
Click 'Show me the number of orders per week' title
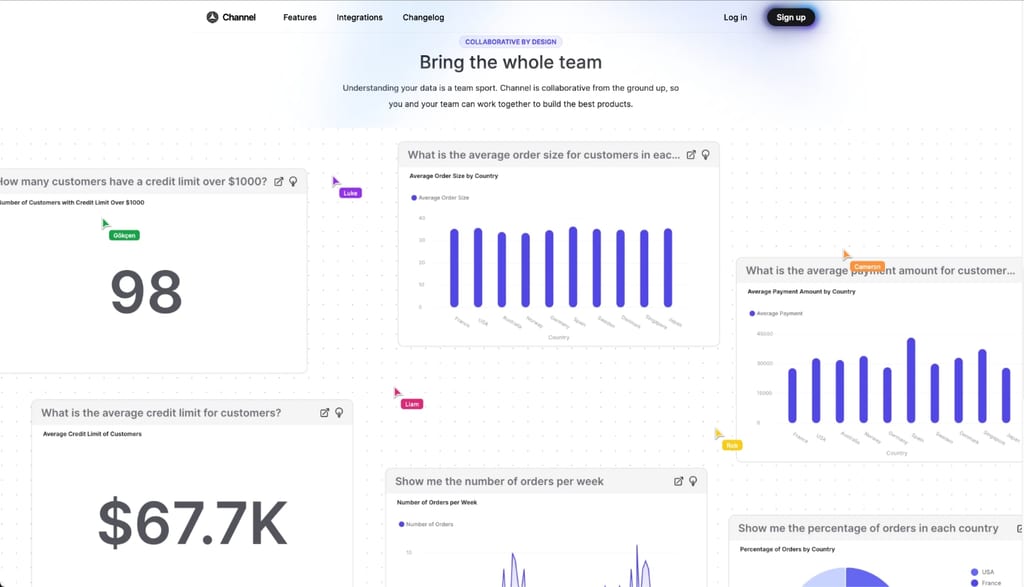499,481
